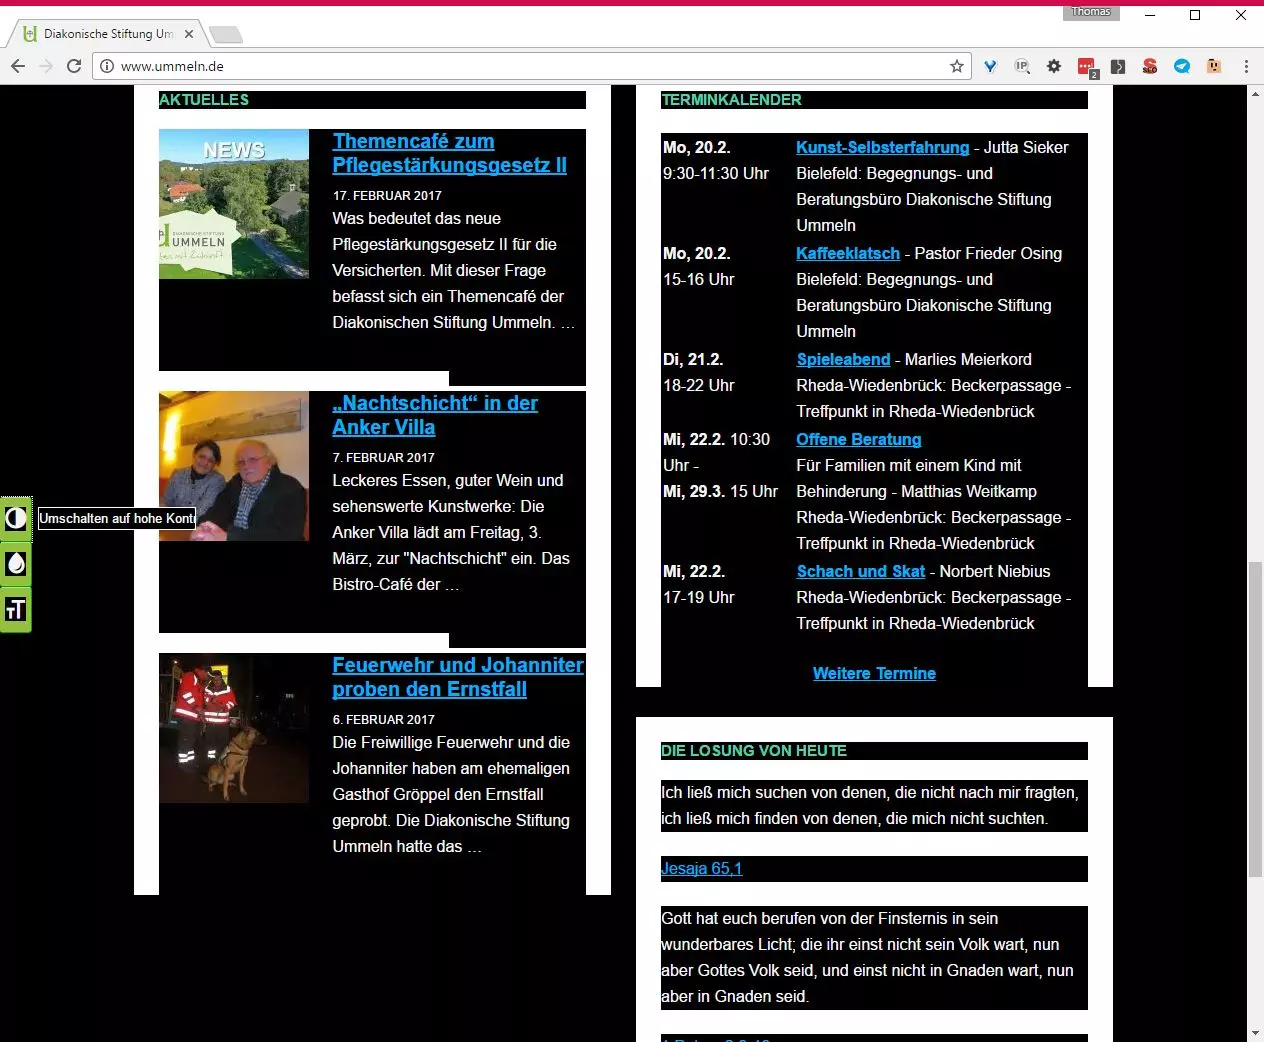Click the time text 18-22 Uhr
This screenshot has width=1264, height=1042.
coord(699,385)
